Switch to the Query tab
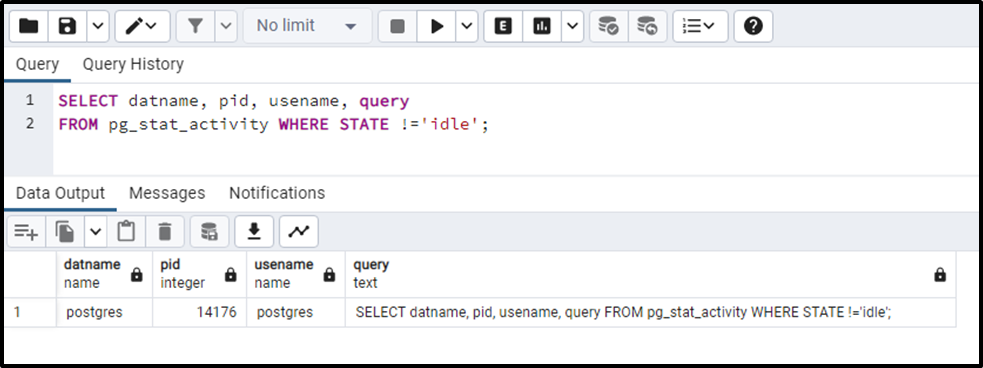983x368 pixels. point(38,64)
